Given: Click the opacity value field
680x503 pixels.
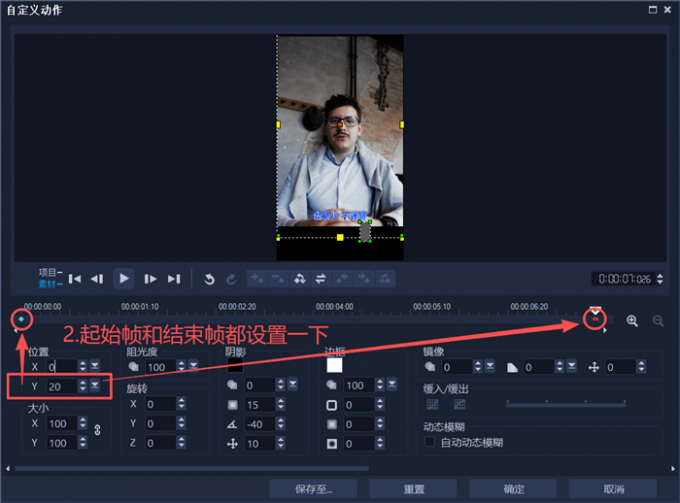Looking at the screenshot, I should [x=161, y=367].
